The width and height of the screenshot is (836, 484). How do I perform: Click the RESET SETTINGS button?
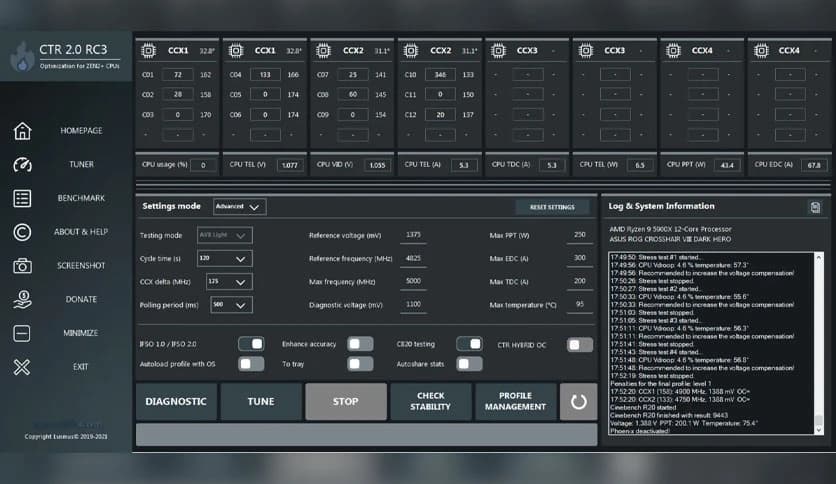click(x=552, y=207)
